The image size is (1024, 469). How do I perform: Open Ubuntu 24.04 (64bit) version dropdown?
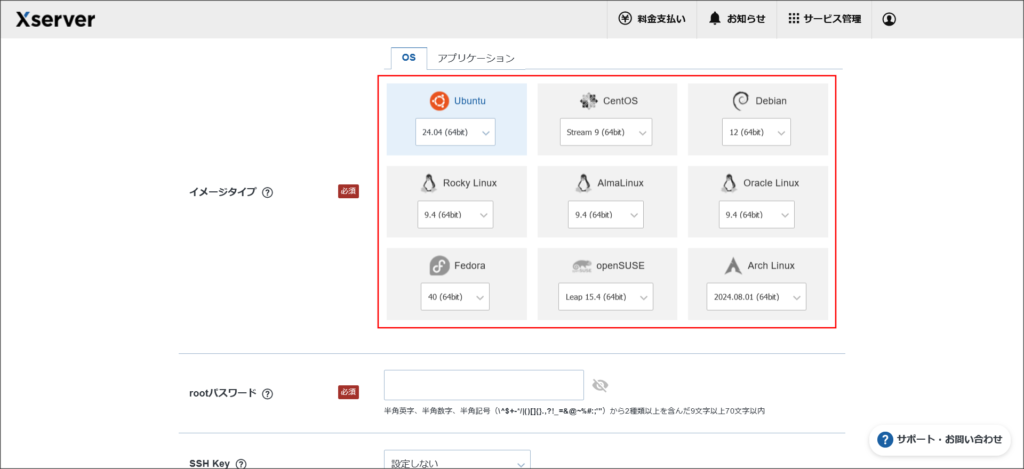click(455, 132)
